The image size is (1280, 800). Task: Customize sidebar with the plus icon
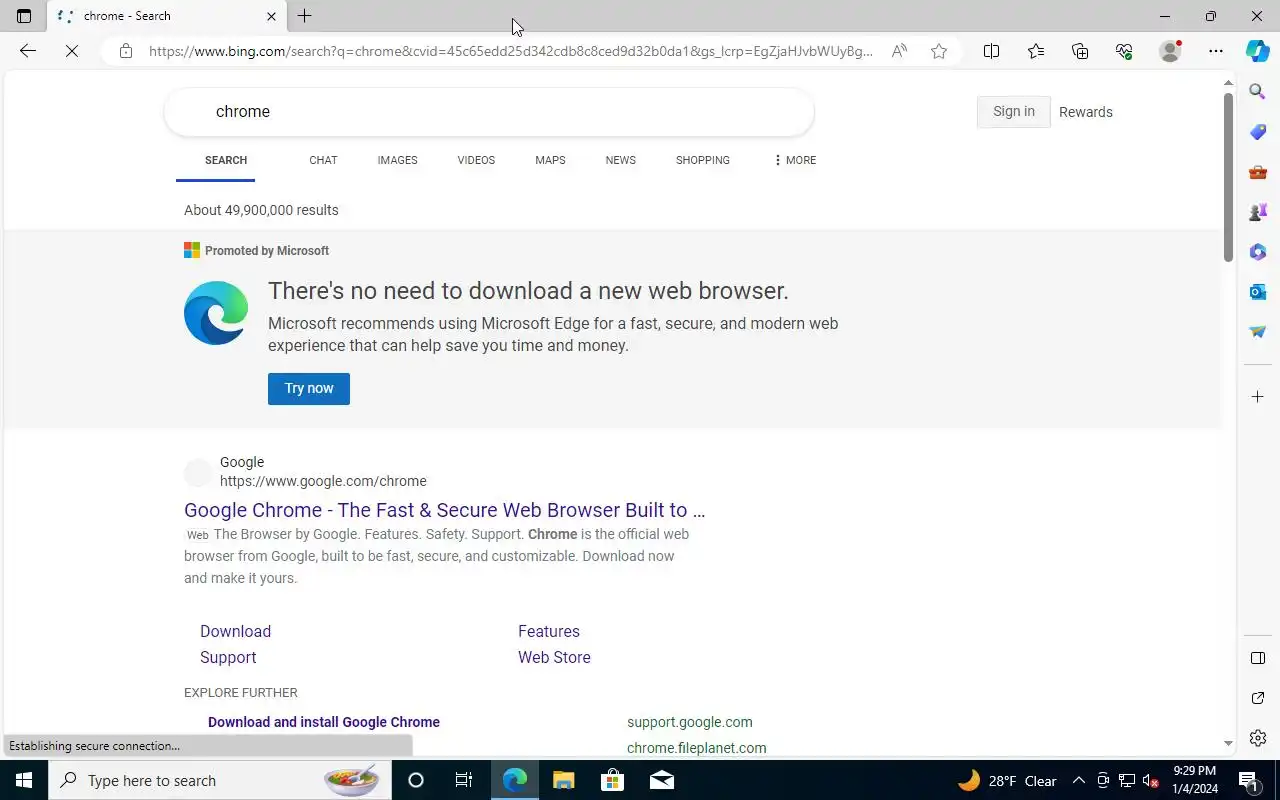click(1258, 397)
